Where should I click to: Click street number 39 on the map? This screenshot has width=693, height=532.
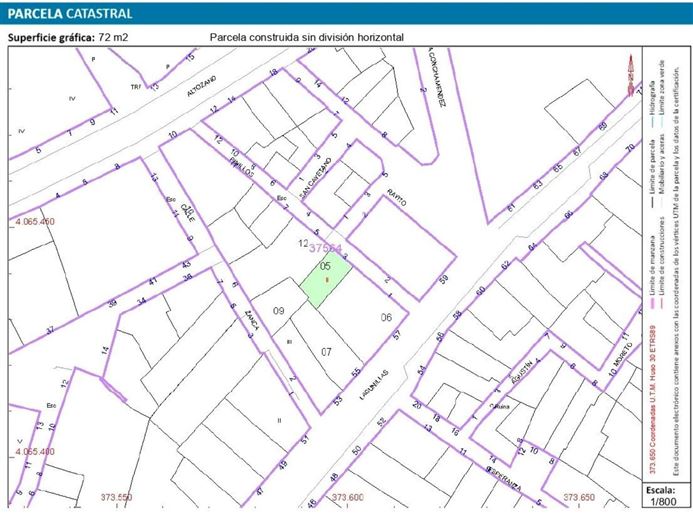click(113, 304)
